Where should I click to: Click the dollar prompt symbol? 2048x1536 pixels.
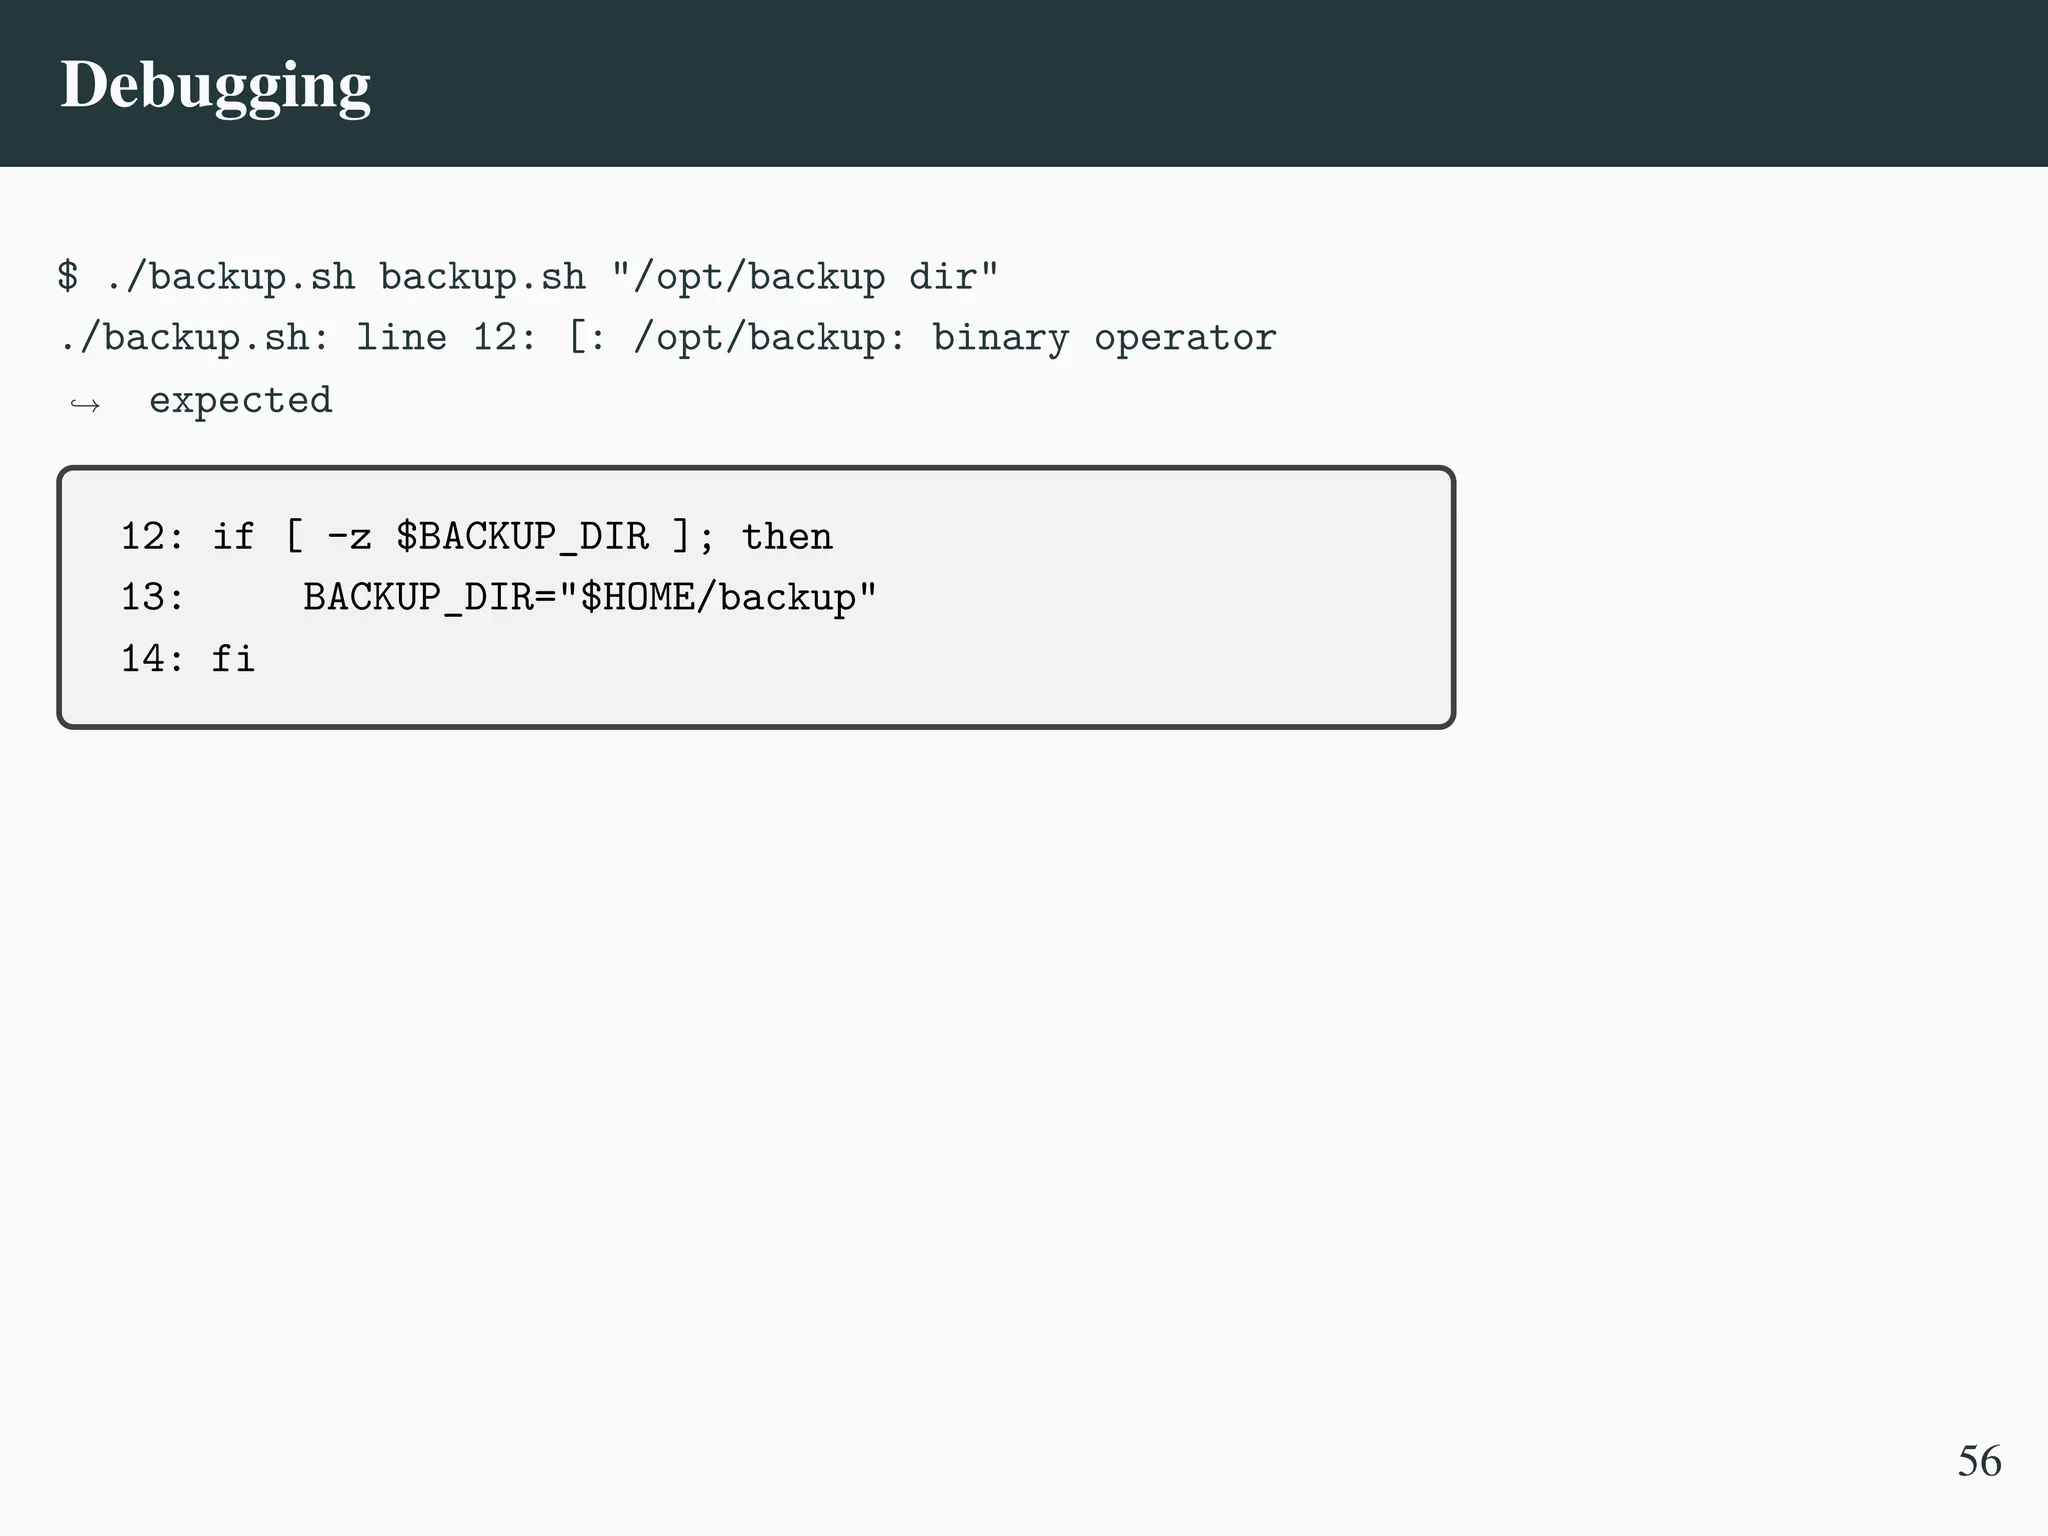68,276
